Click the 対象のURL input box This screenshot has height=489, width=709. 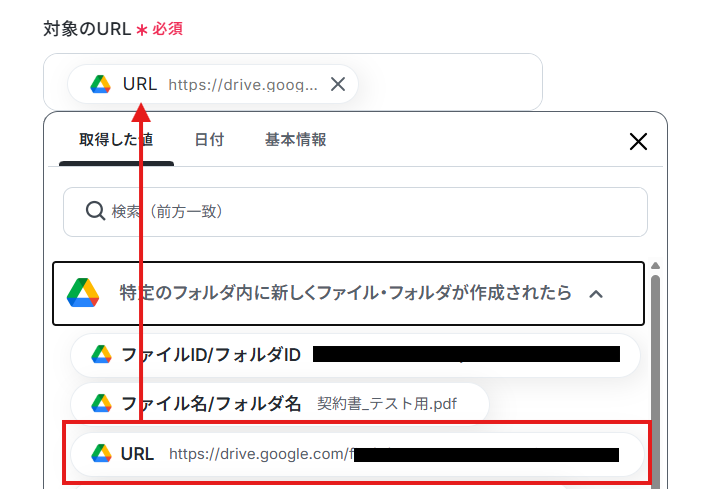click(x=293, y=82)
